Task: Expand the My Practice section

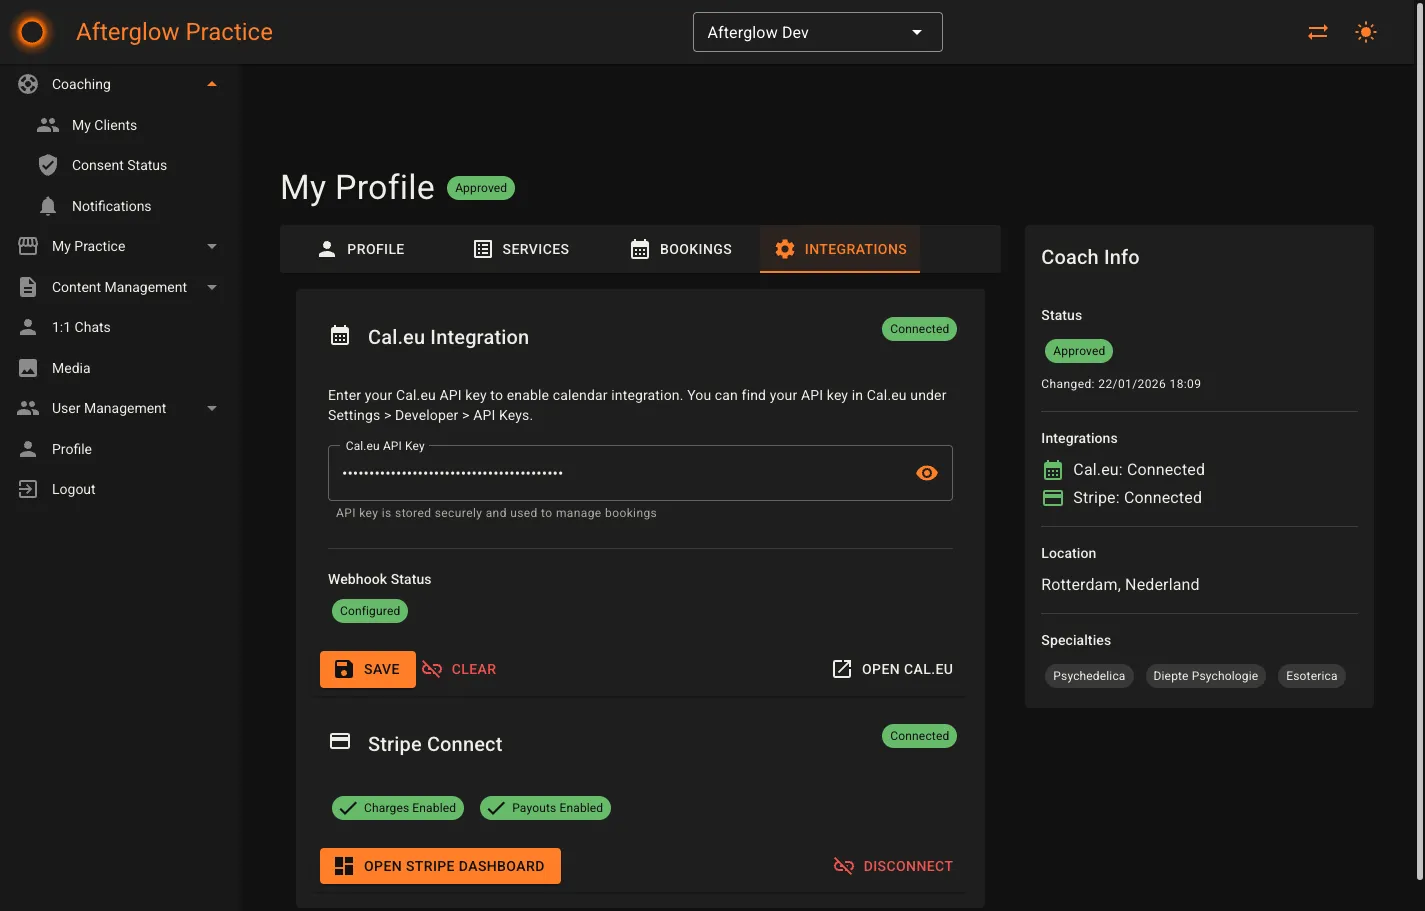Action: coord(211,245)
